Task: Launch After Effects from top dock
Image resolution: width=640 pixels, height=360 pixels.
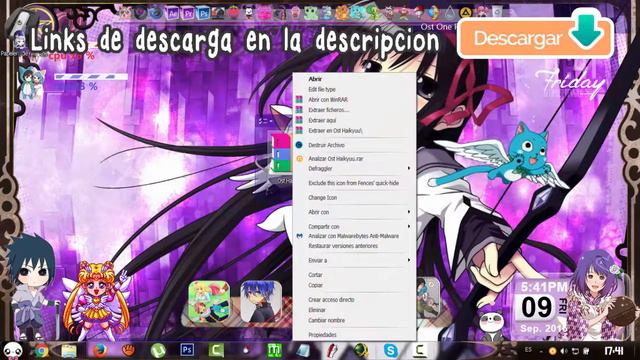Action: point(173,13)
